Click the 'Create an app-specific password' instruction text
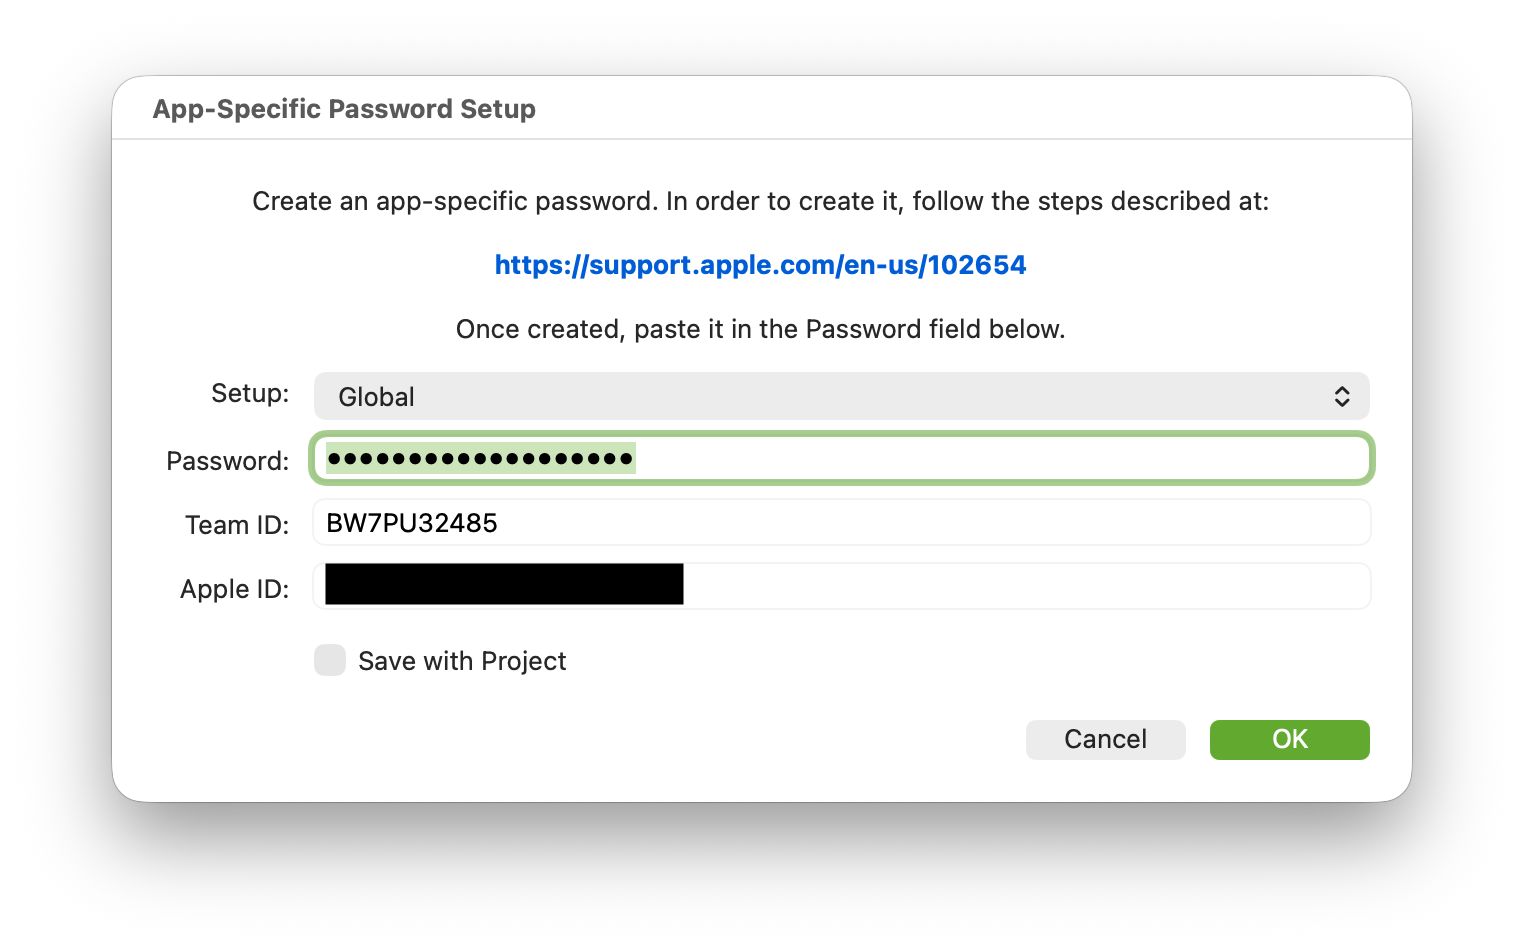Image resolution: width=1524 pixels, height=950 pixels. tap(760, 201)
